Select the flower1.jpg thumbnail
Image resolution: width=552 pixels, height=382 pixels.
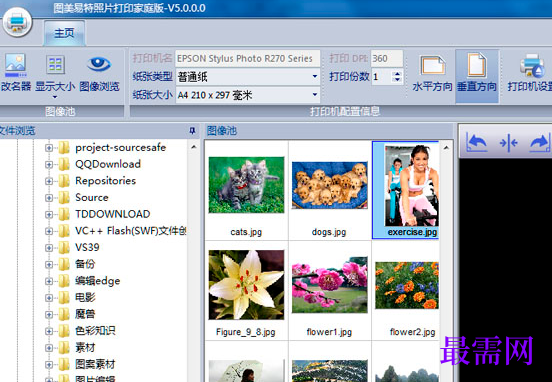(330, 285)
